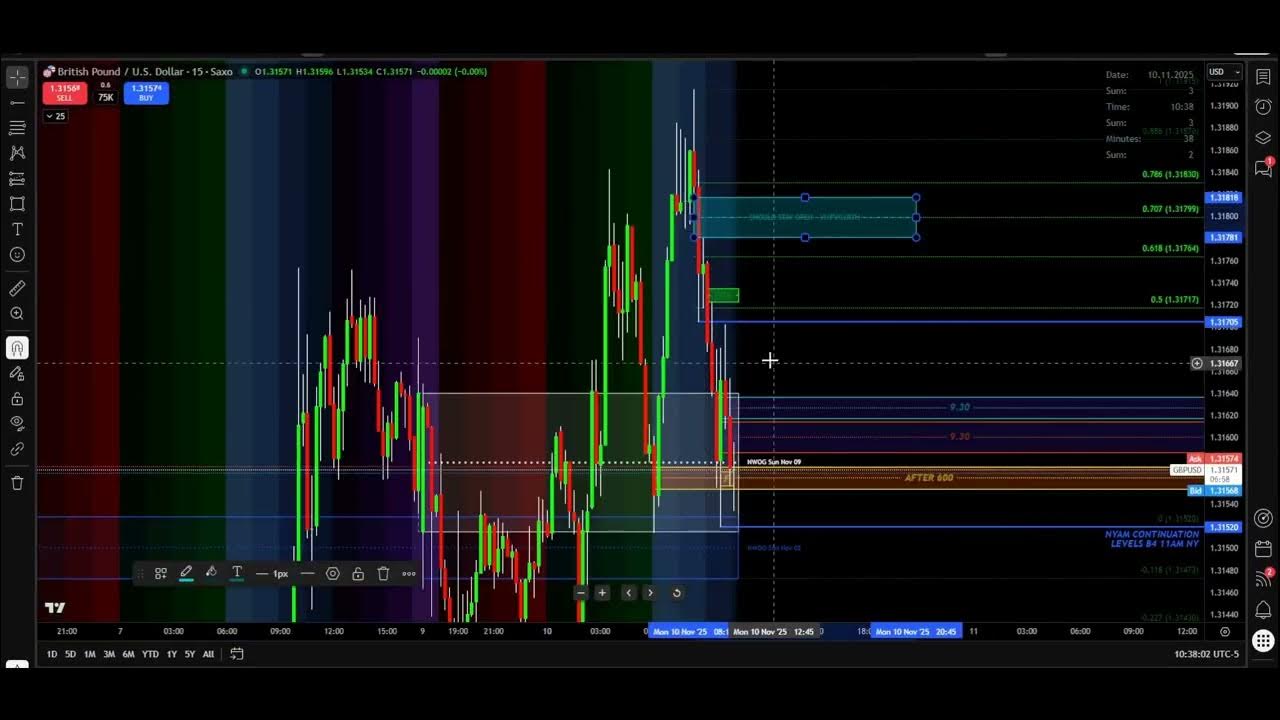
Task: Lock the selected drawing in floating toolbar
Action: [x=358, y=574]
